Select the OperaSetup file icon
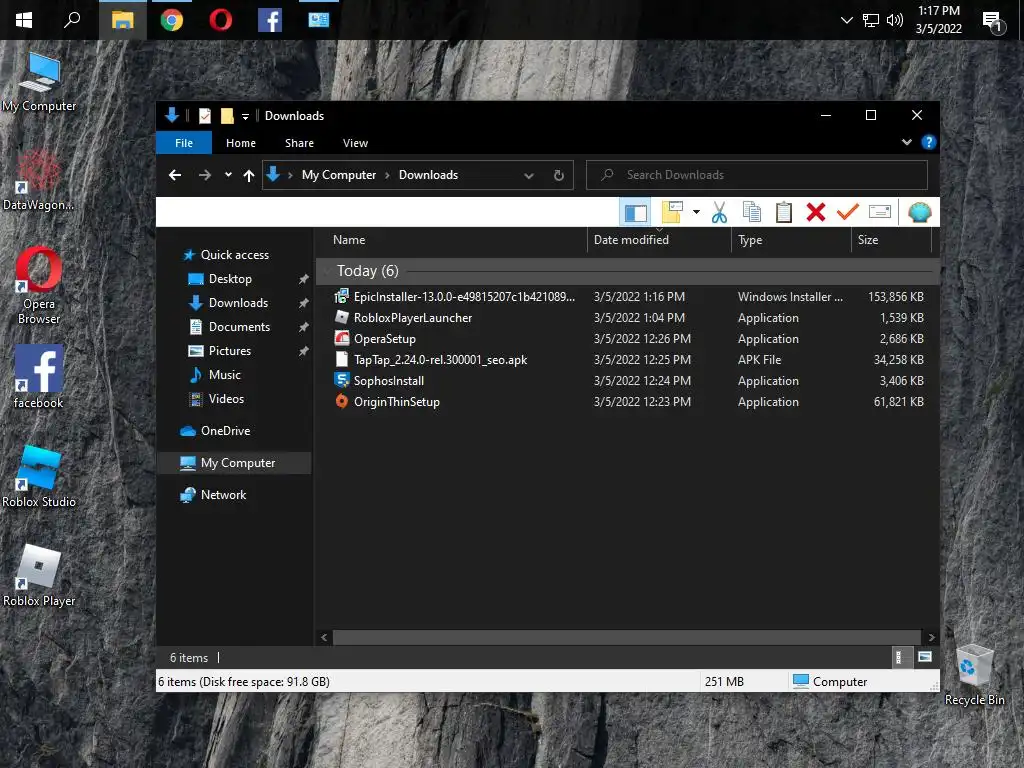 (342, 338)
